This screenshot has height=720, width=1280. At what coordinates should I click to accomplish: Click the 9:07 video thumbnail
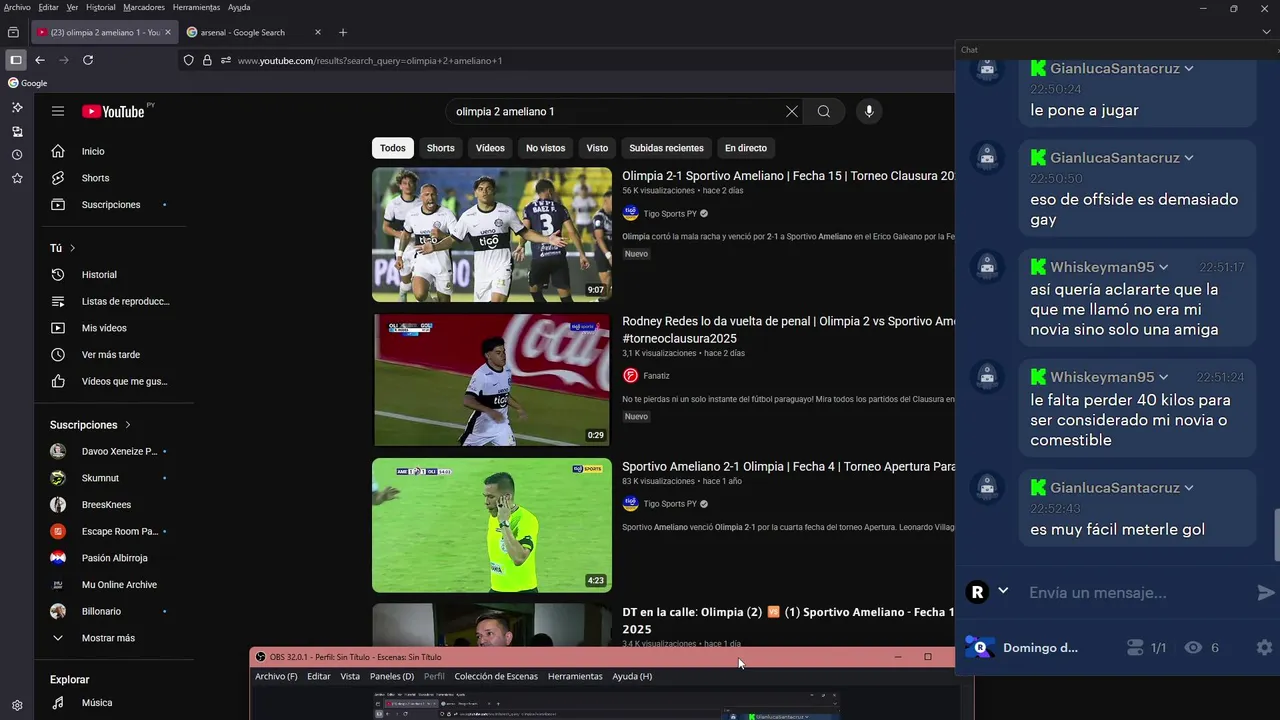492,234
